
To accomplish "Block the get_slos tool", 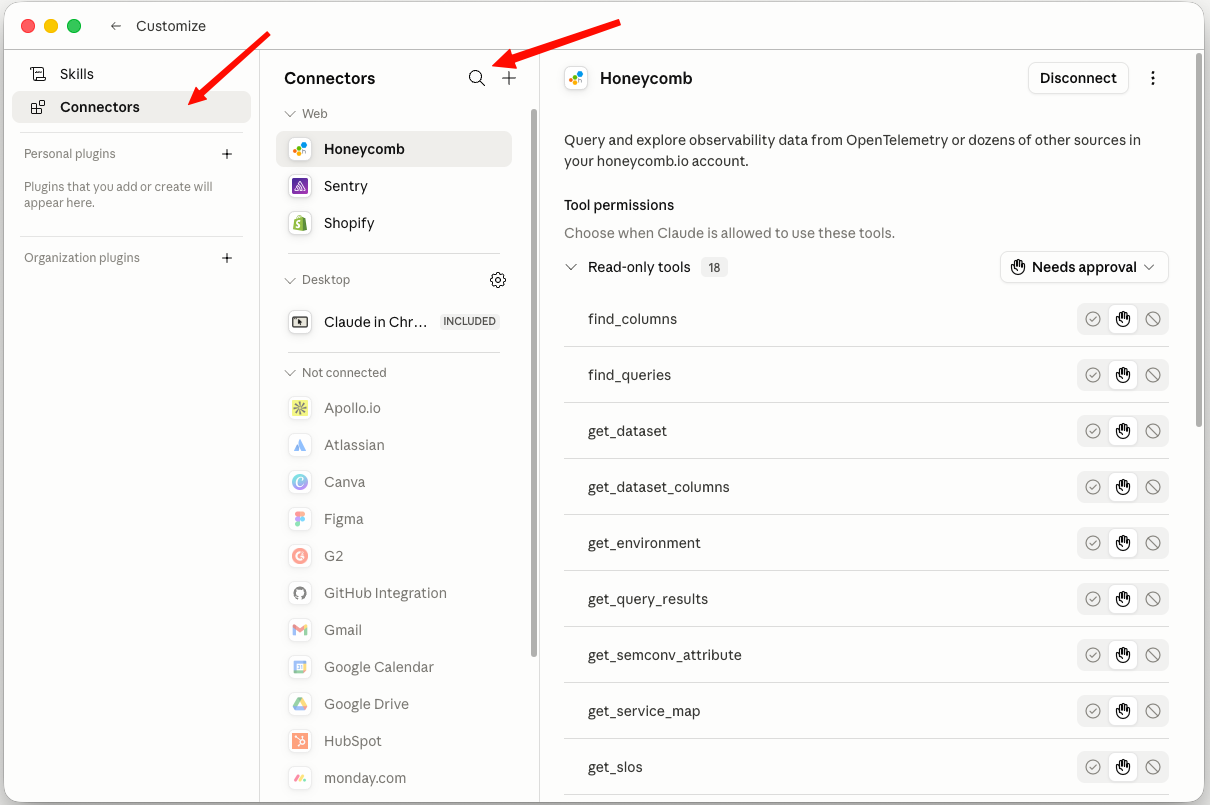I will click(1153, 767).
